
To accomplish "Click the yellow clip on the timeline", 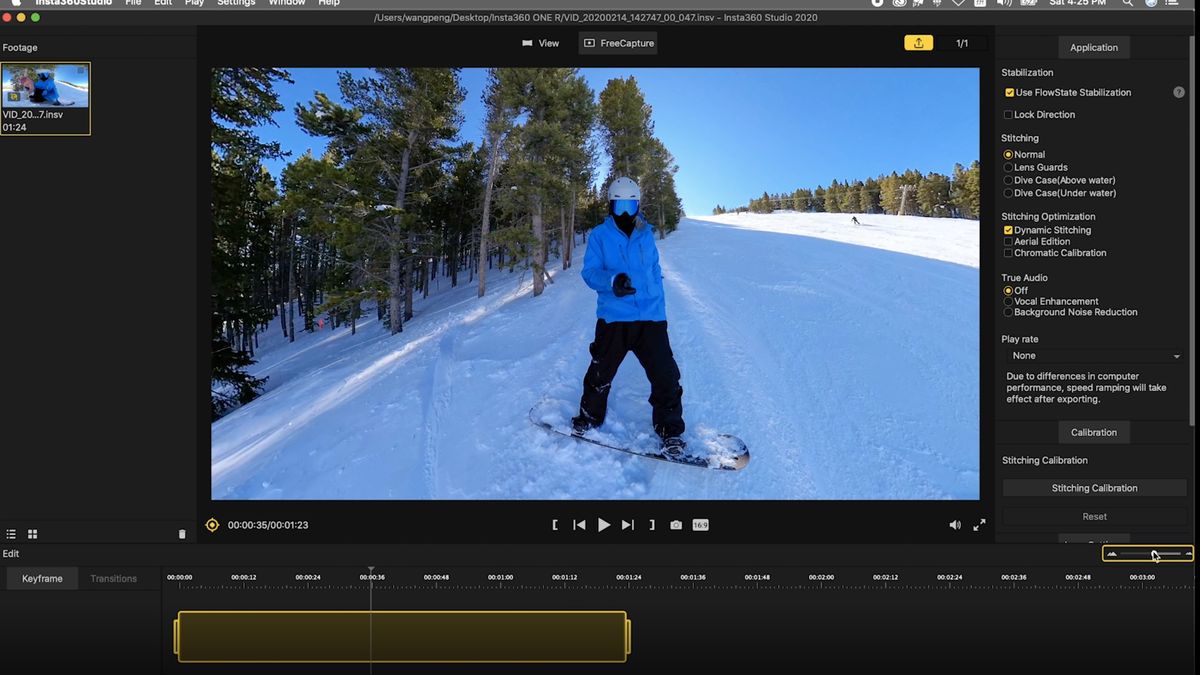I will click(x=402, y=637).
